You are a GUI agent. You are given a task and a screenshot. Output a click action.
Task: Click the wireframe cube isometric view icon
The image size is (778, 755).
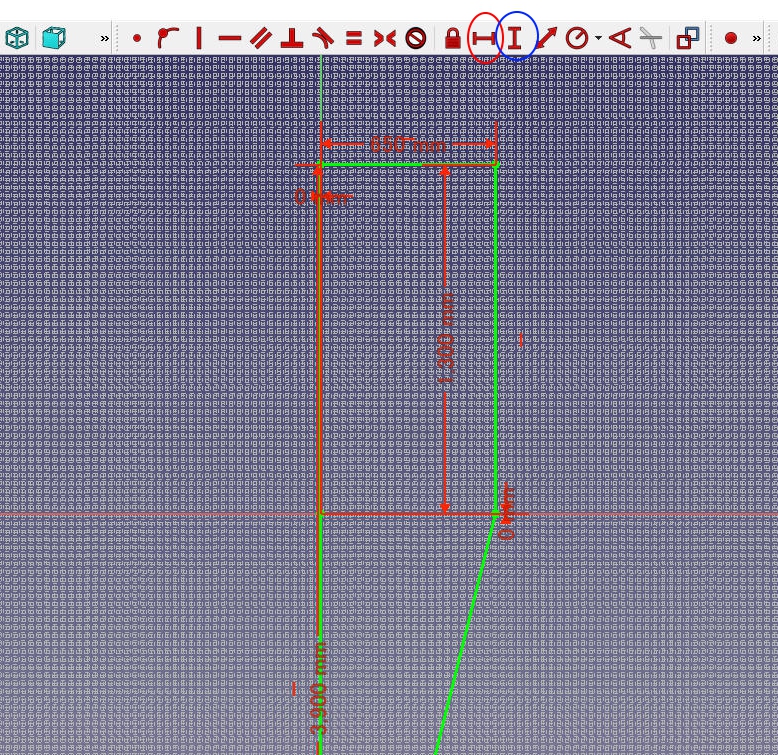[x=17, y=38]
